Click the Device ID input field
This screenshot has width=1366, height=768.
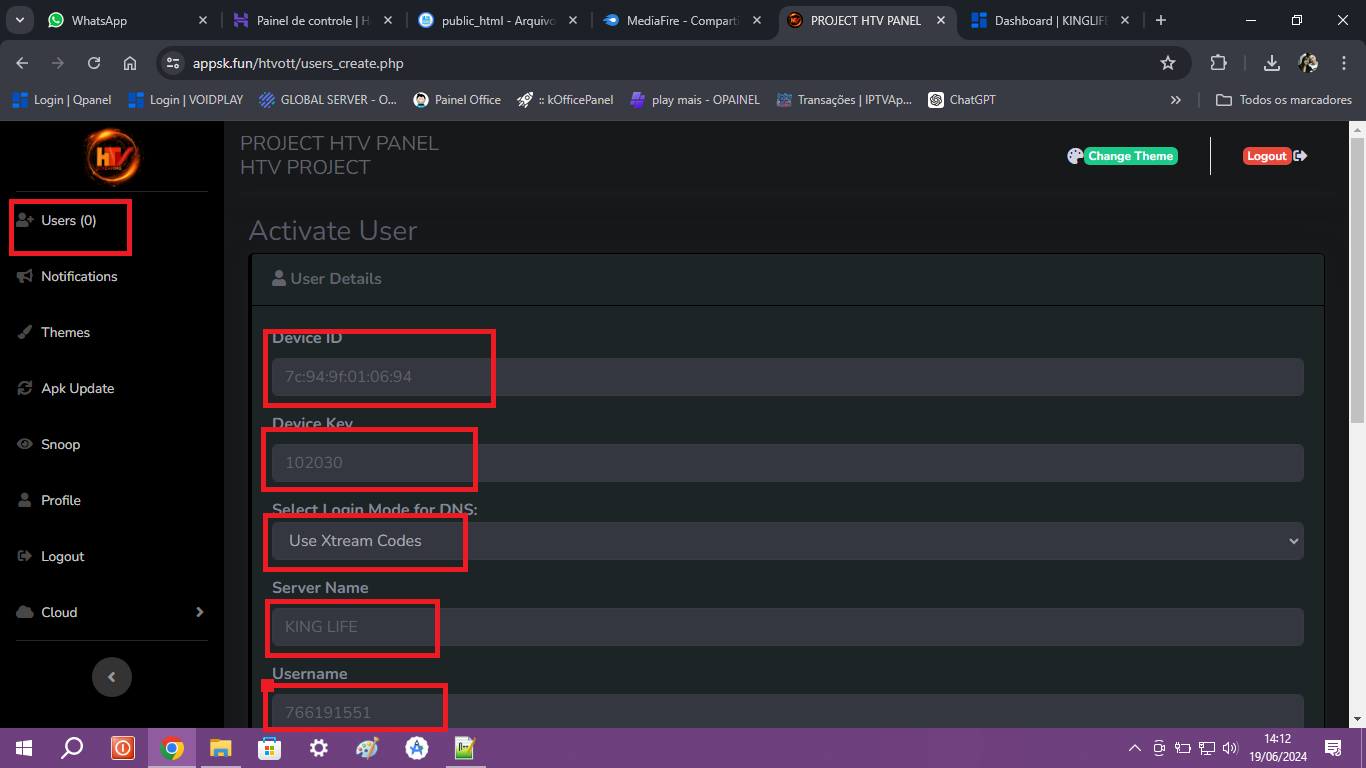pyautogui.click(x=787, y=377)
